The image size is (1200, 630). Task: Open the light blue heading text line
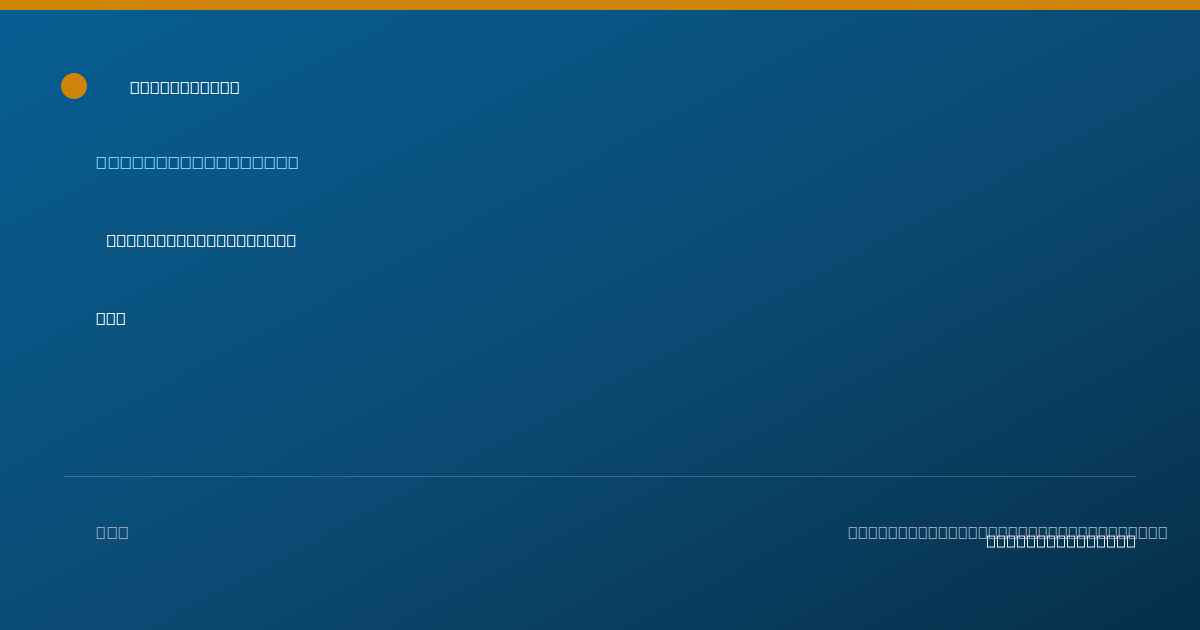tap(197, 162)
